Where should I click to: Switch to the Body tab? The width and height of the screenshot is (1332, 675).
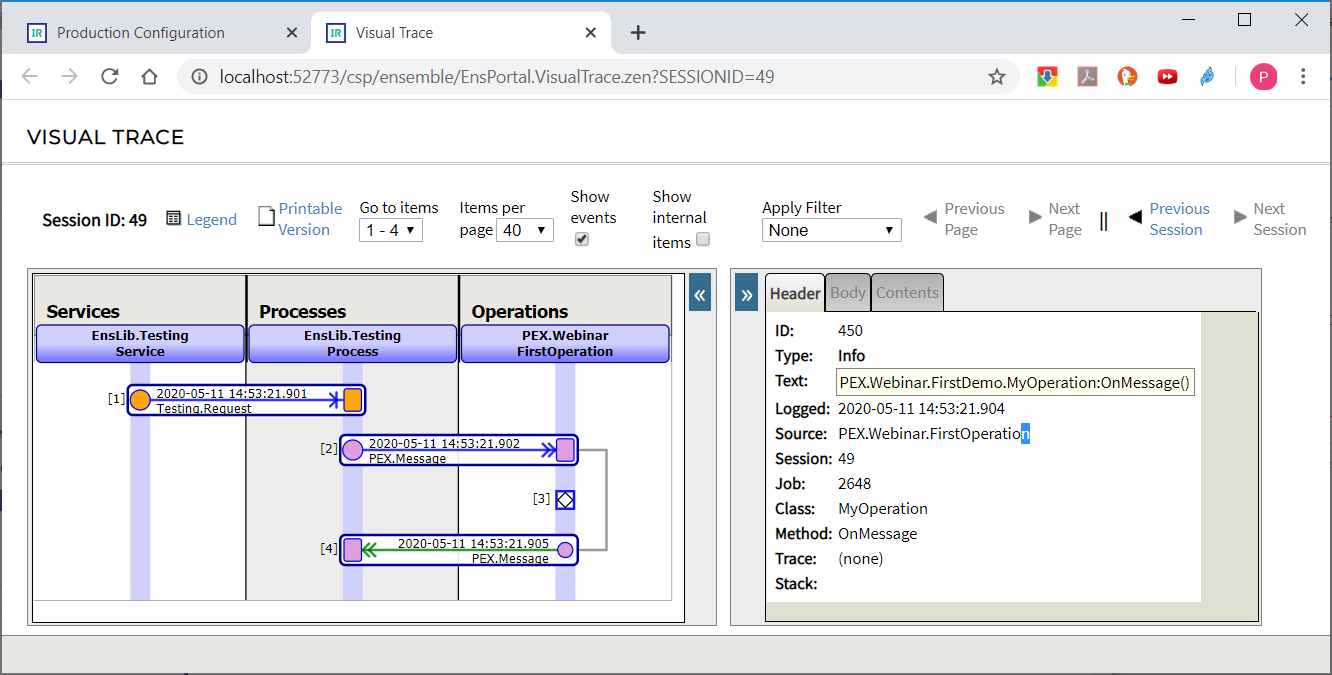click(x=848, y=293)
